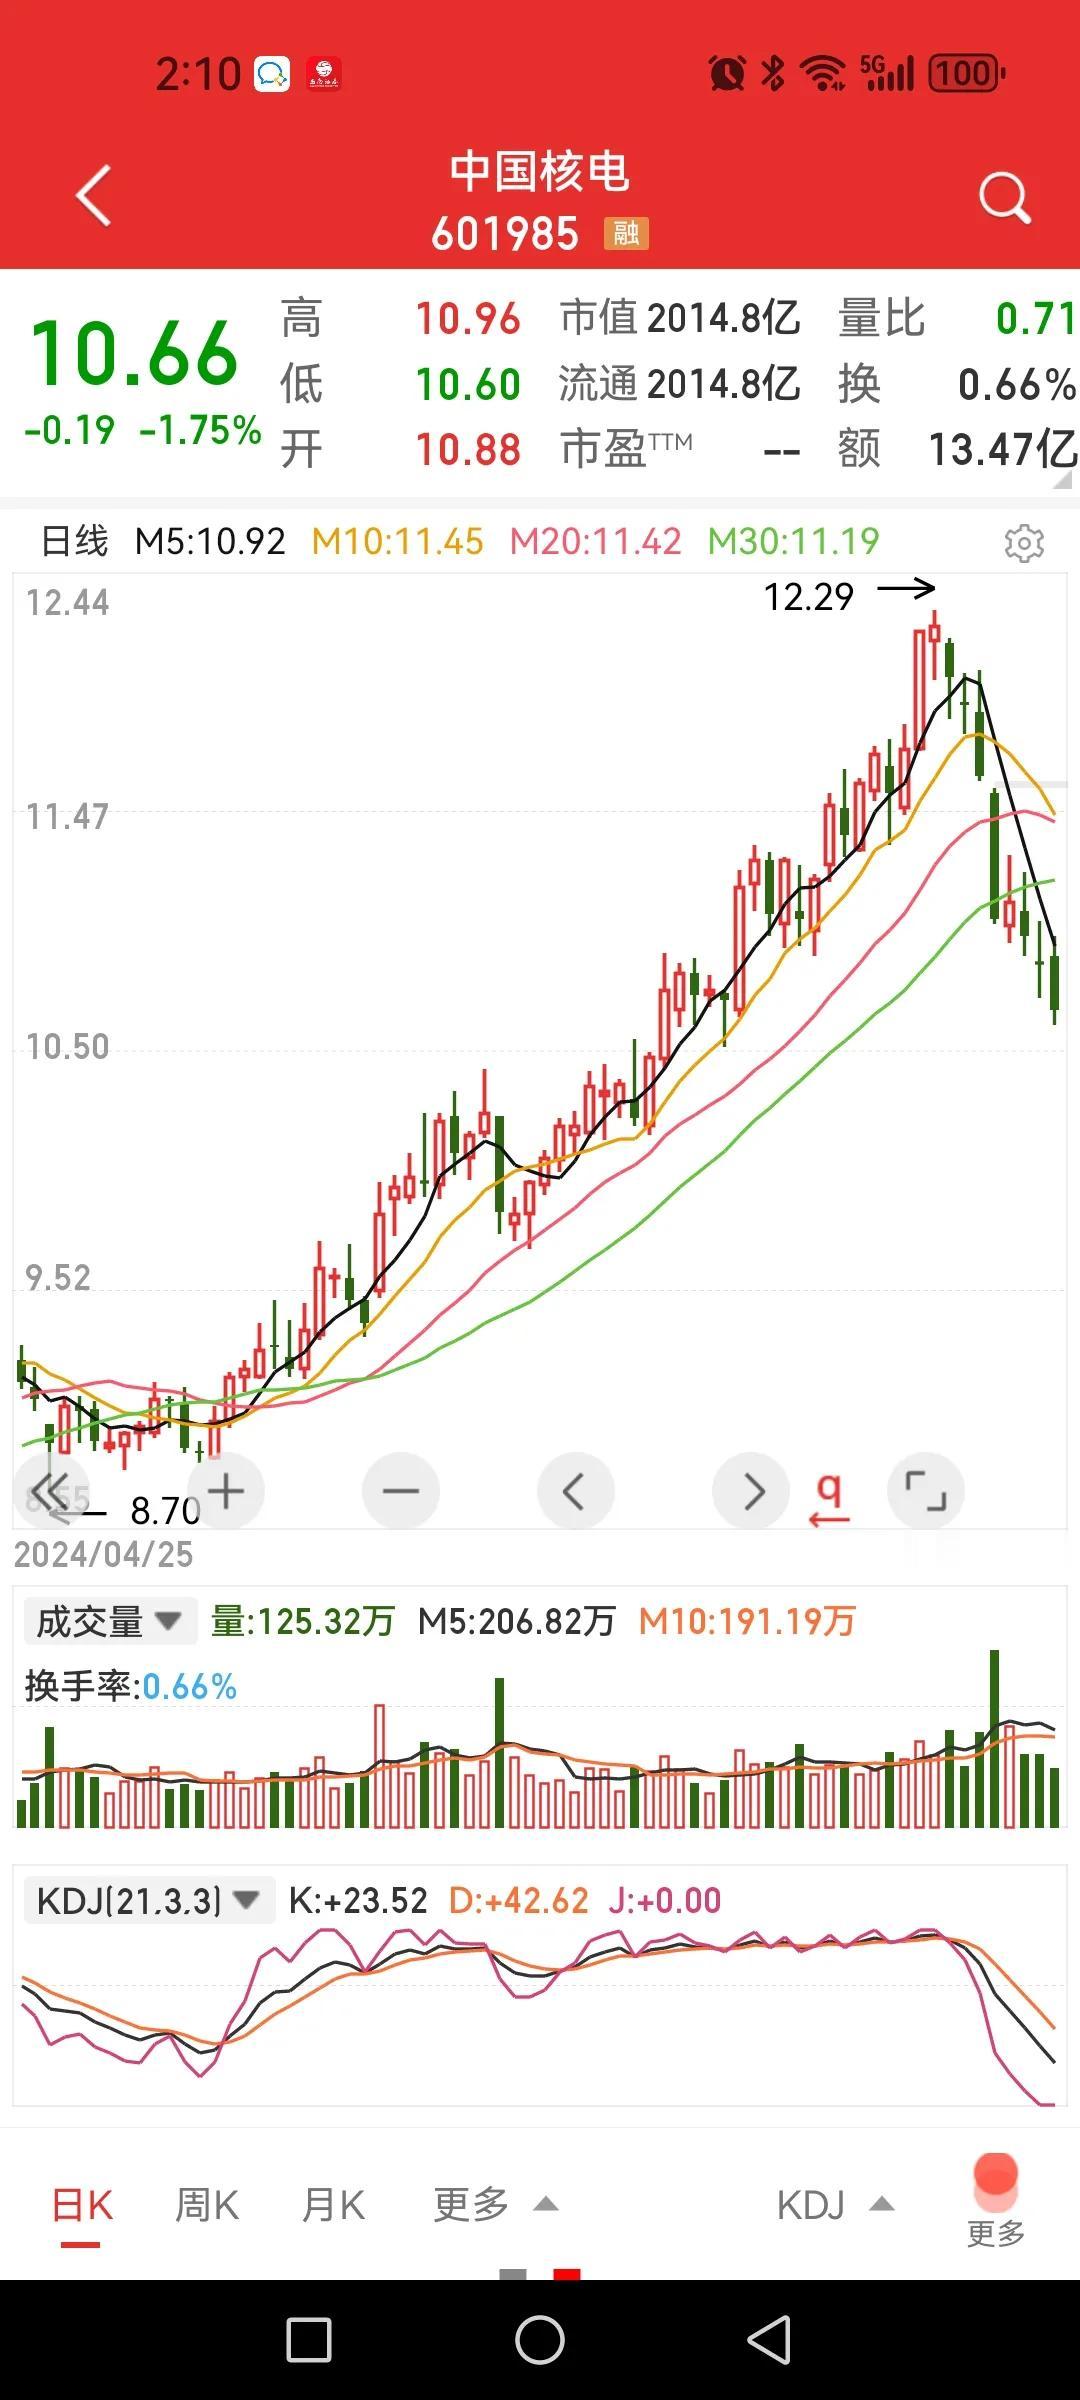Zoom out chart with minus button
This screenshot has width=1080, height=2400.
click(x=401, y=1491)
